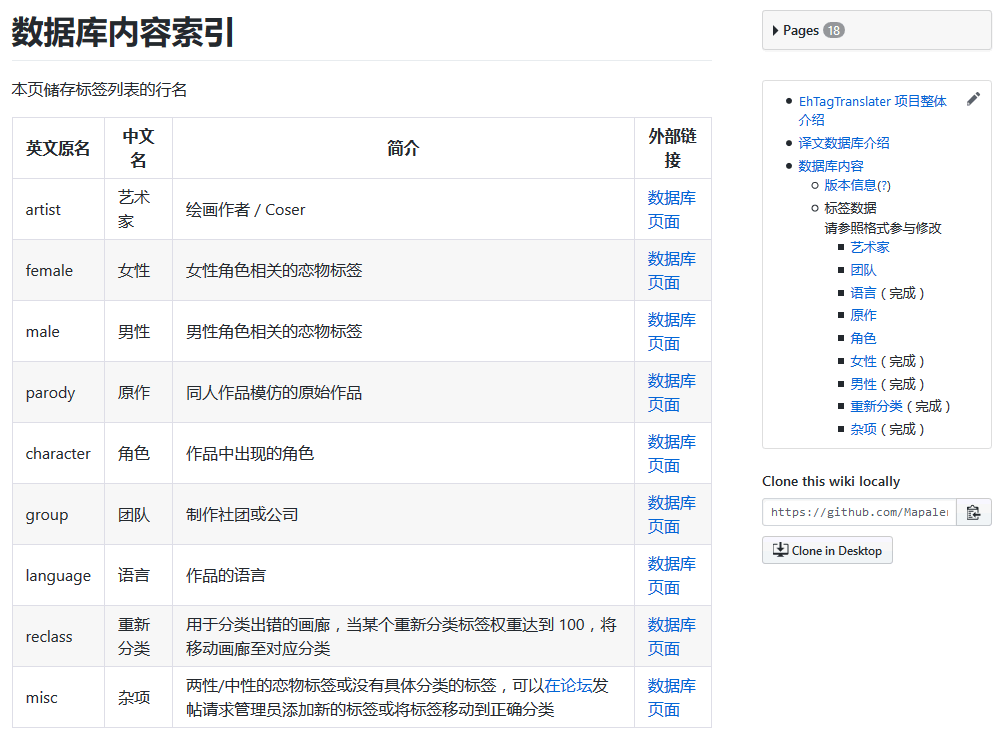Screen dimensions: 999x734
Task: Open the 男性 sidebar link
Action: [x=863, y=384]
